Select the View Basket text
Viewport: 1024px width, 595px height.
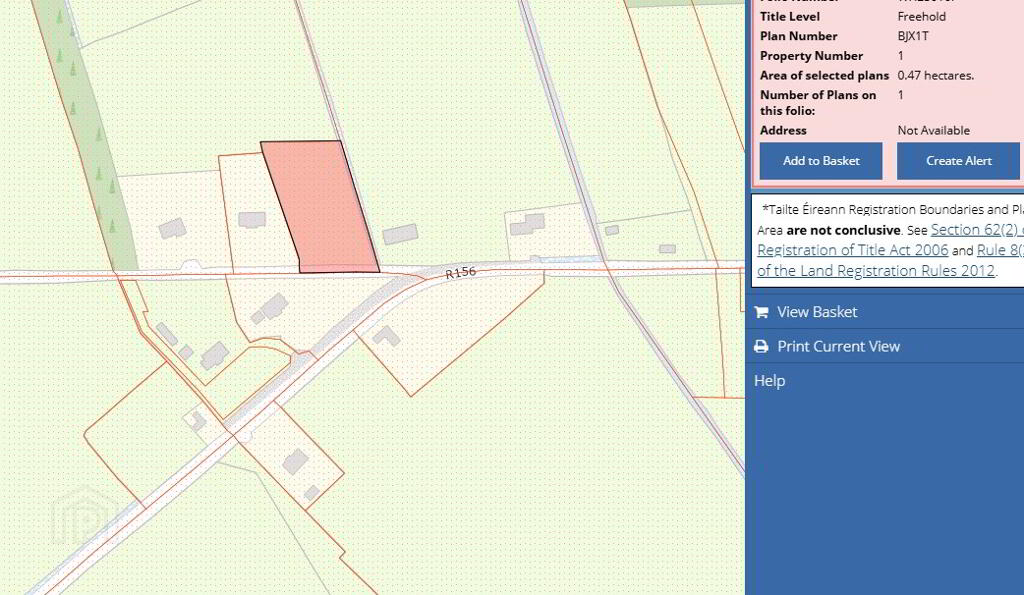coord(817,312)
